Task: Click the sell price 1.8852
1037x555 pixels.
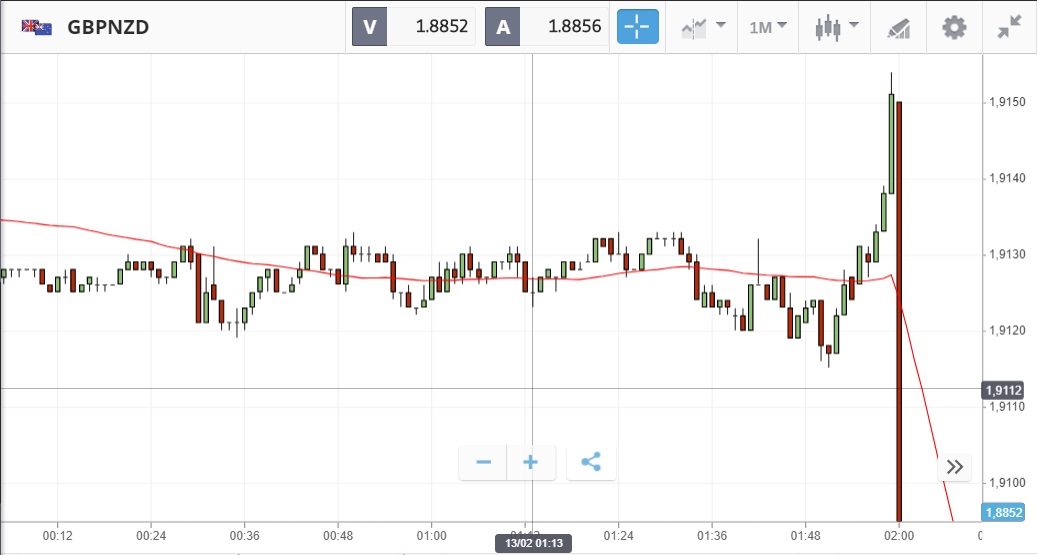Action: pyautogui.click(x=441, y=26)
